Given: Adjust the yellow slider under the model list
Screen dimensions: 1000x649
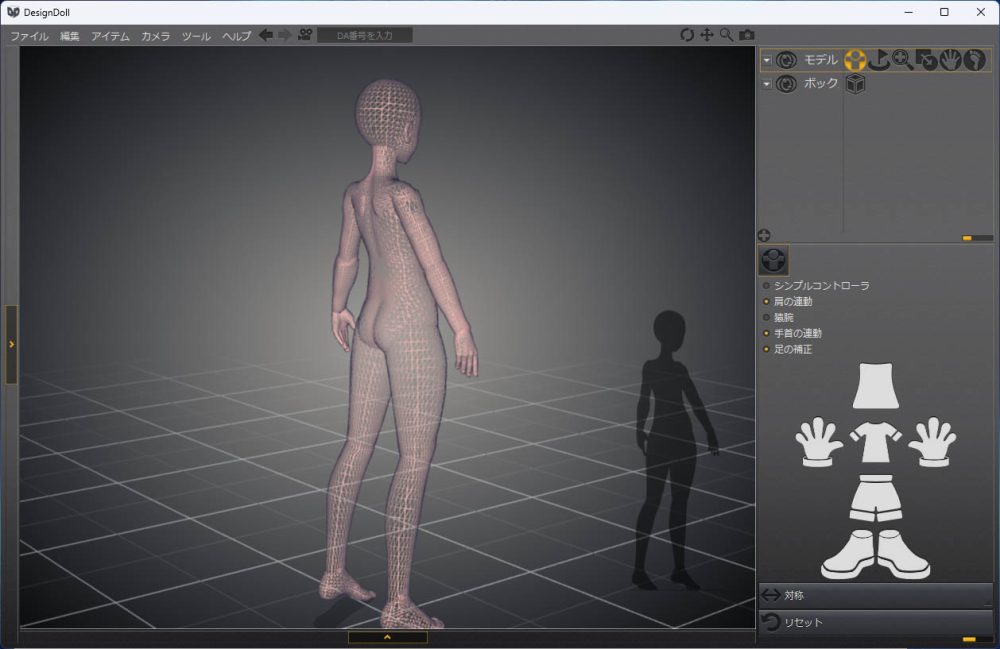Looking at the screenshot, I should tap(967, 236).
